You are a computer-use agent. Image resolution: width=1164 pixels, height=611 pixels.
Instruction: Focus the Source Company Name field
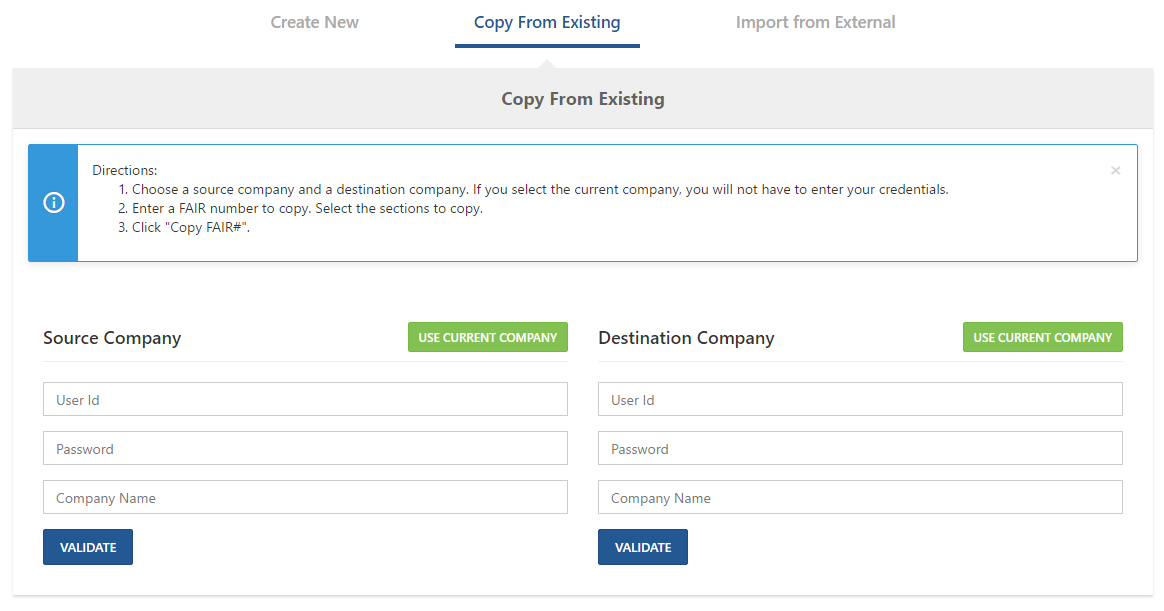(305, 497)
